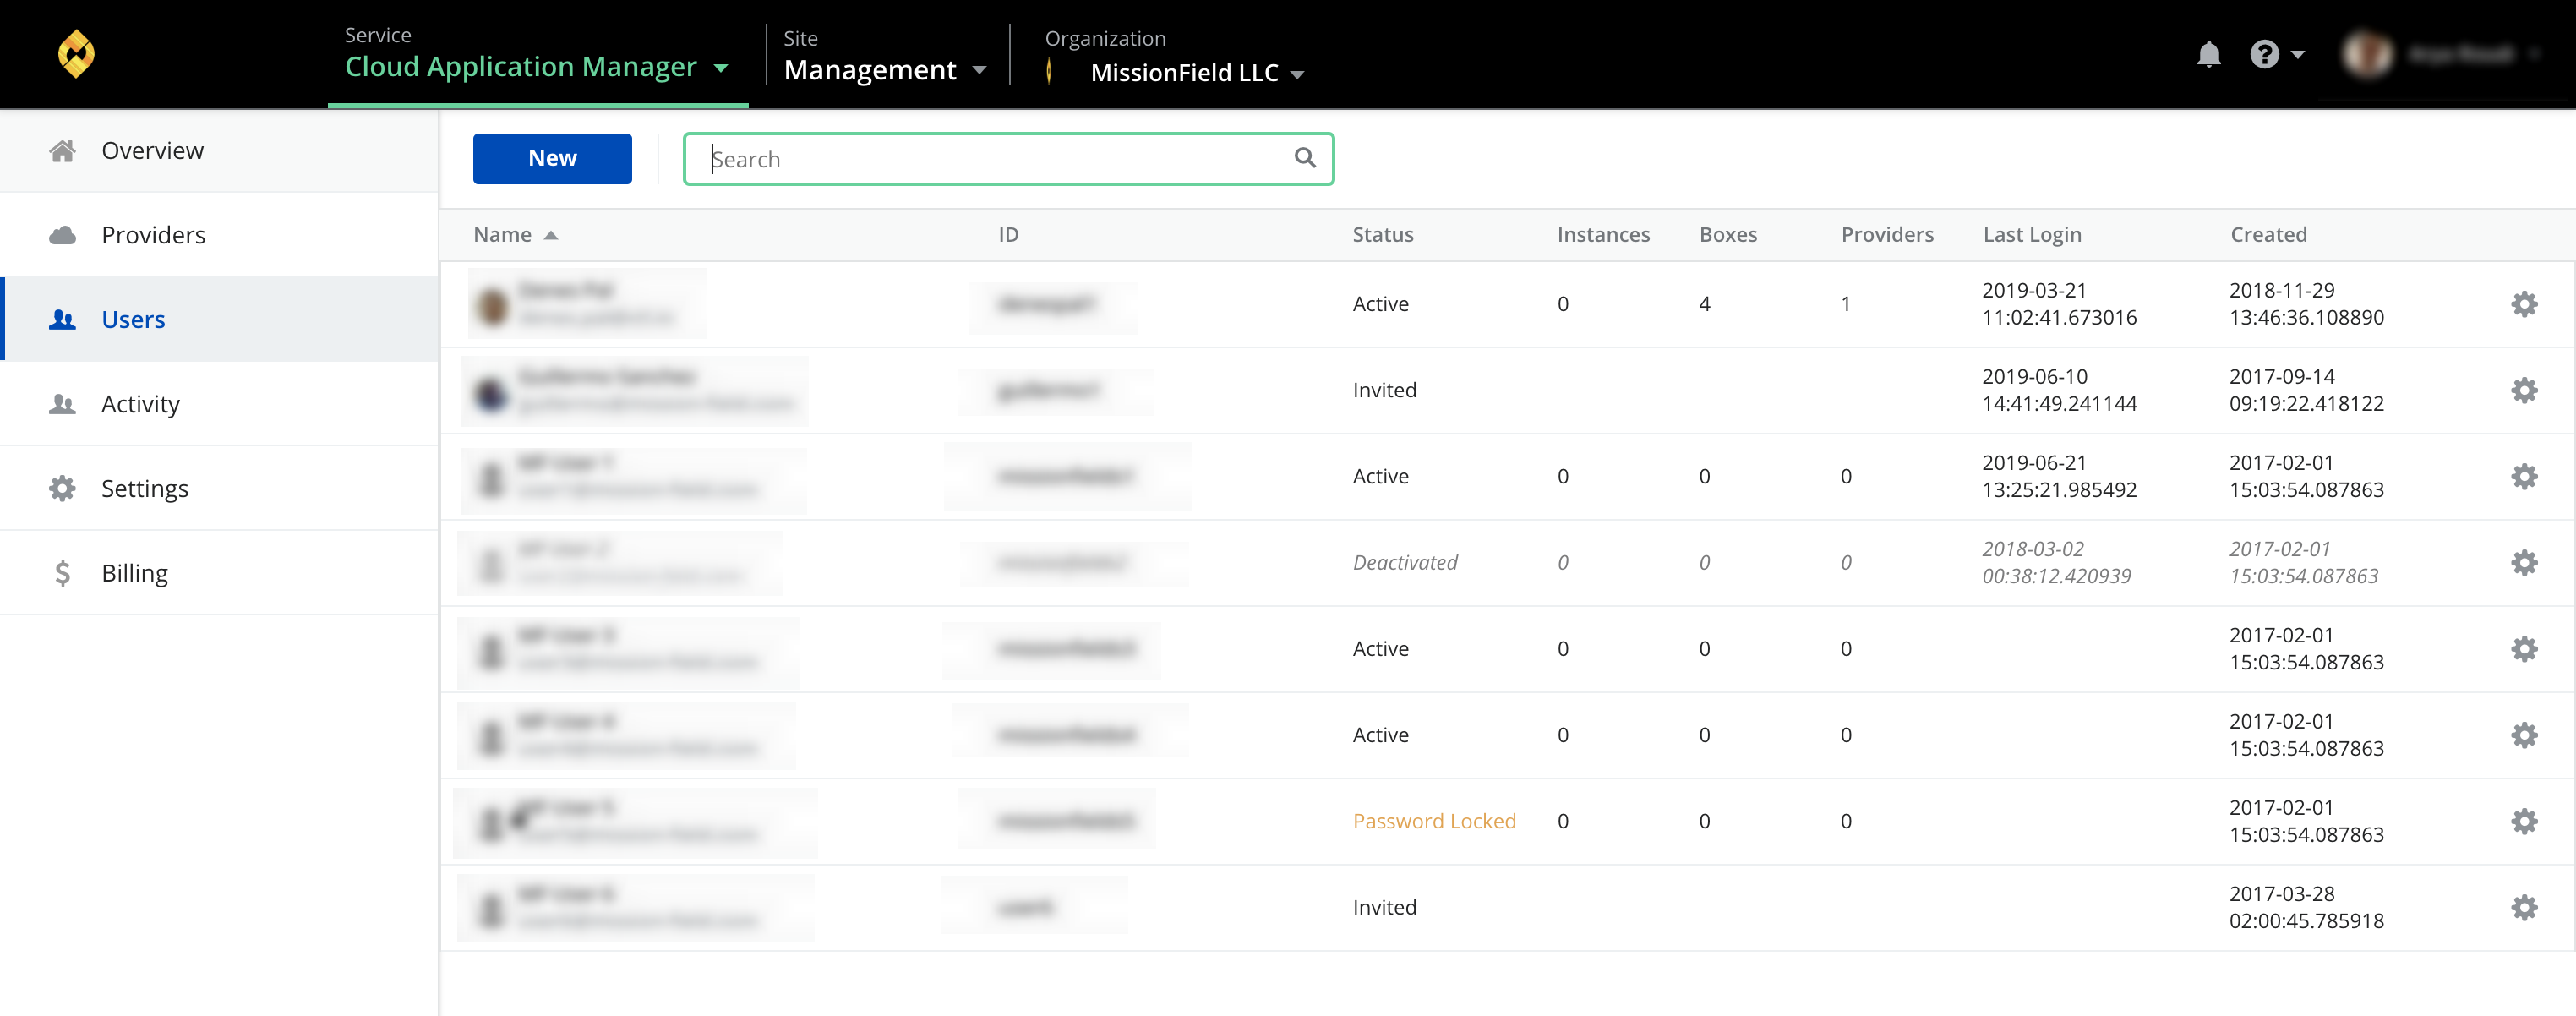This screenshot has height=1016, width=2576.
Task: Sort by the Providers column header
Action: click(1887, 235)
